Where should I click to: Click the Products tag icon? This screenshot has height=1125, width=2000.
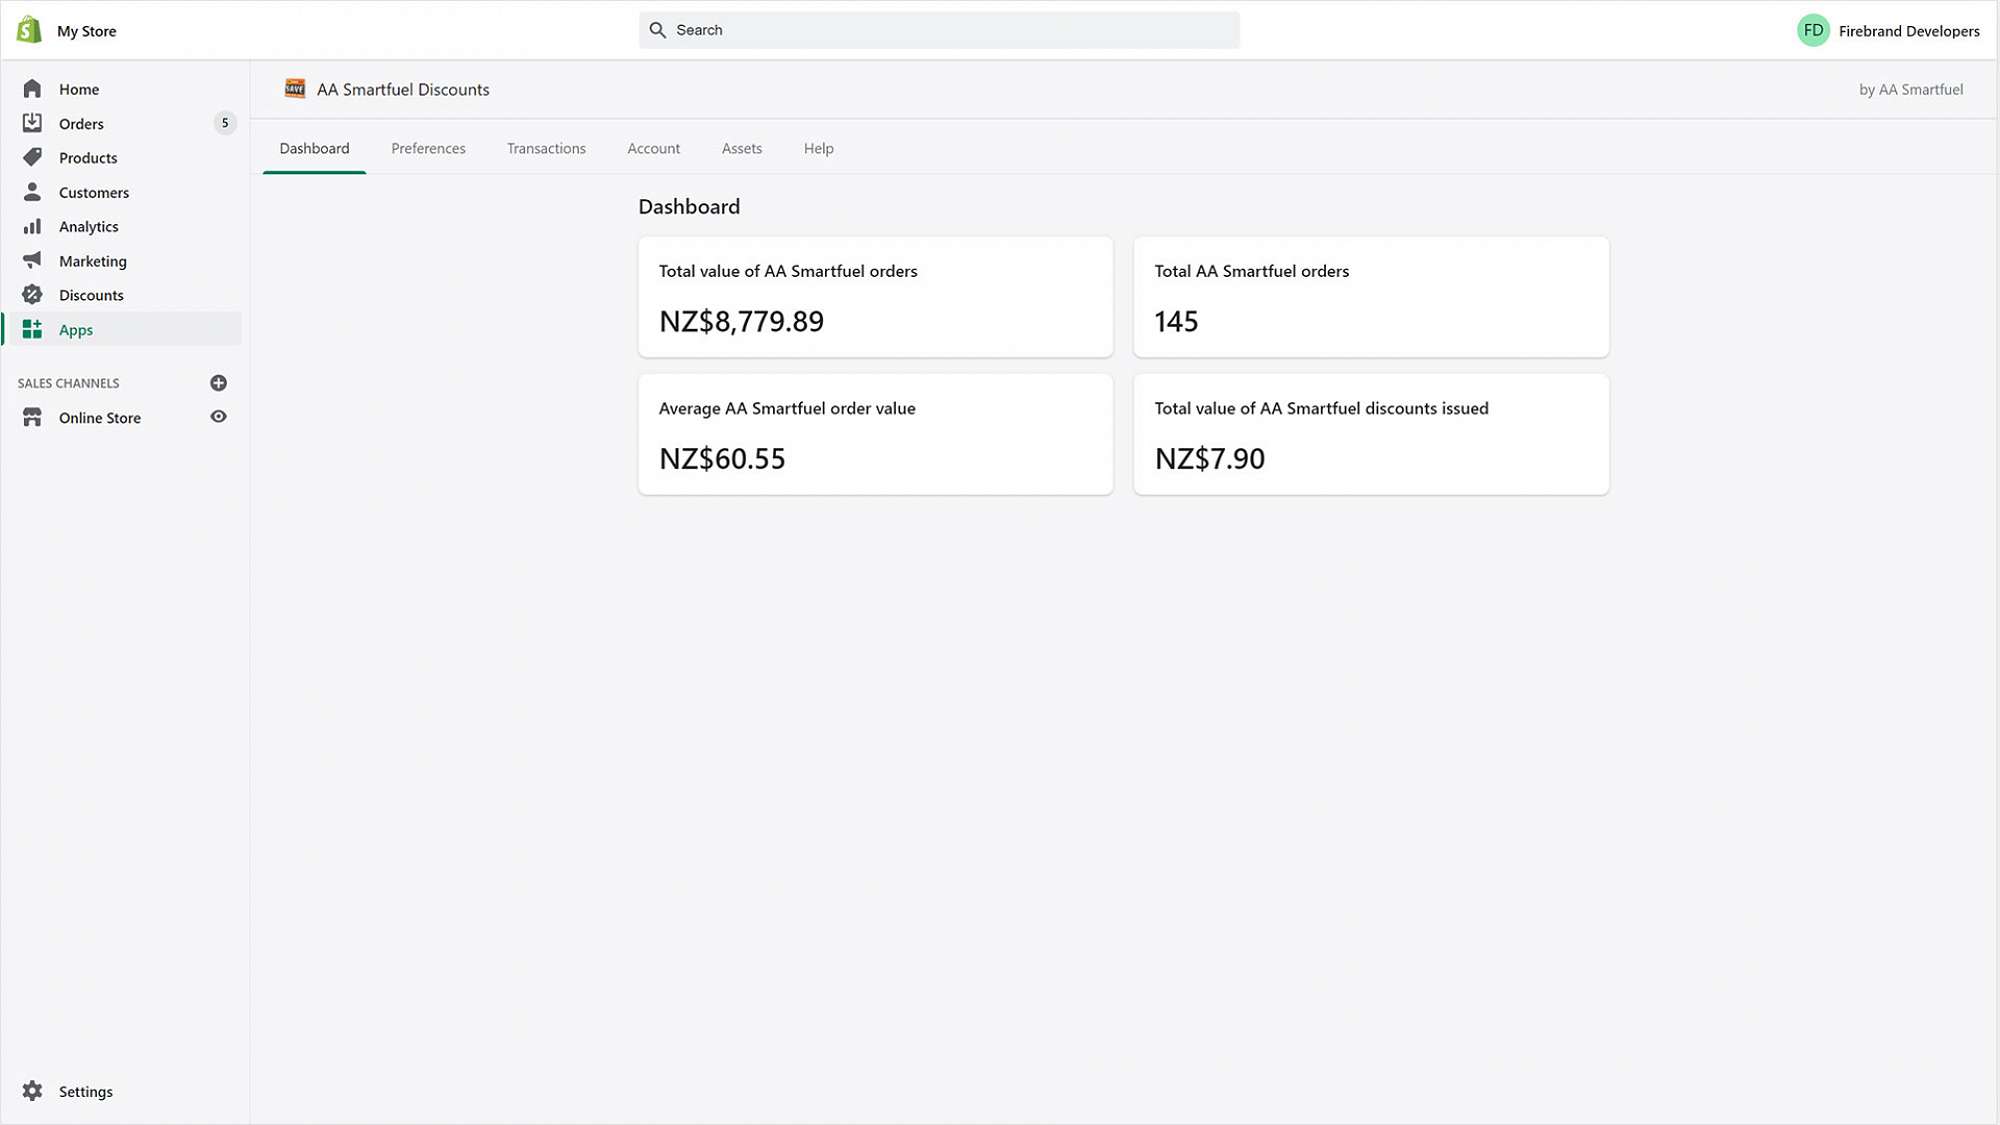32,157
